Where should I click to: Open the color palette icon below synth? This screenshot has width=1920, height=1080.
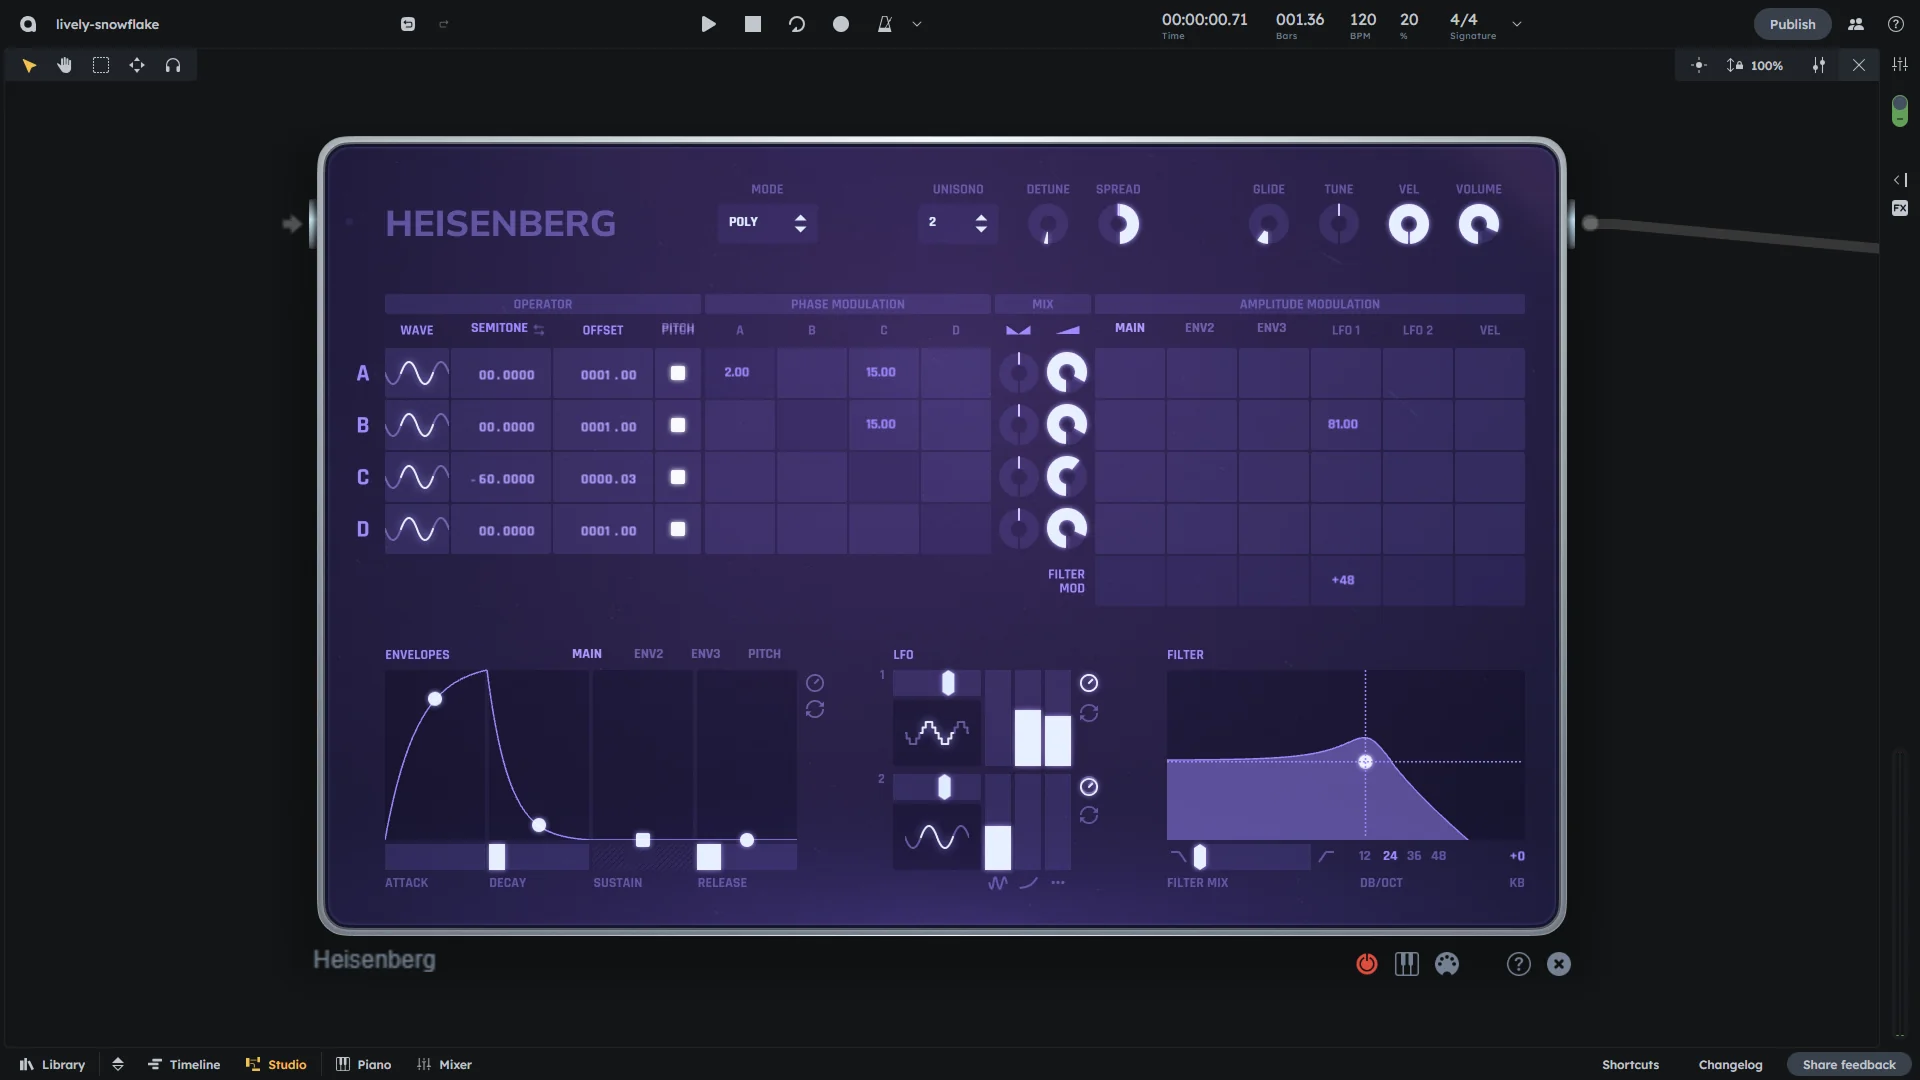[x=1447, y=964]
